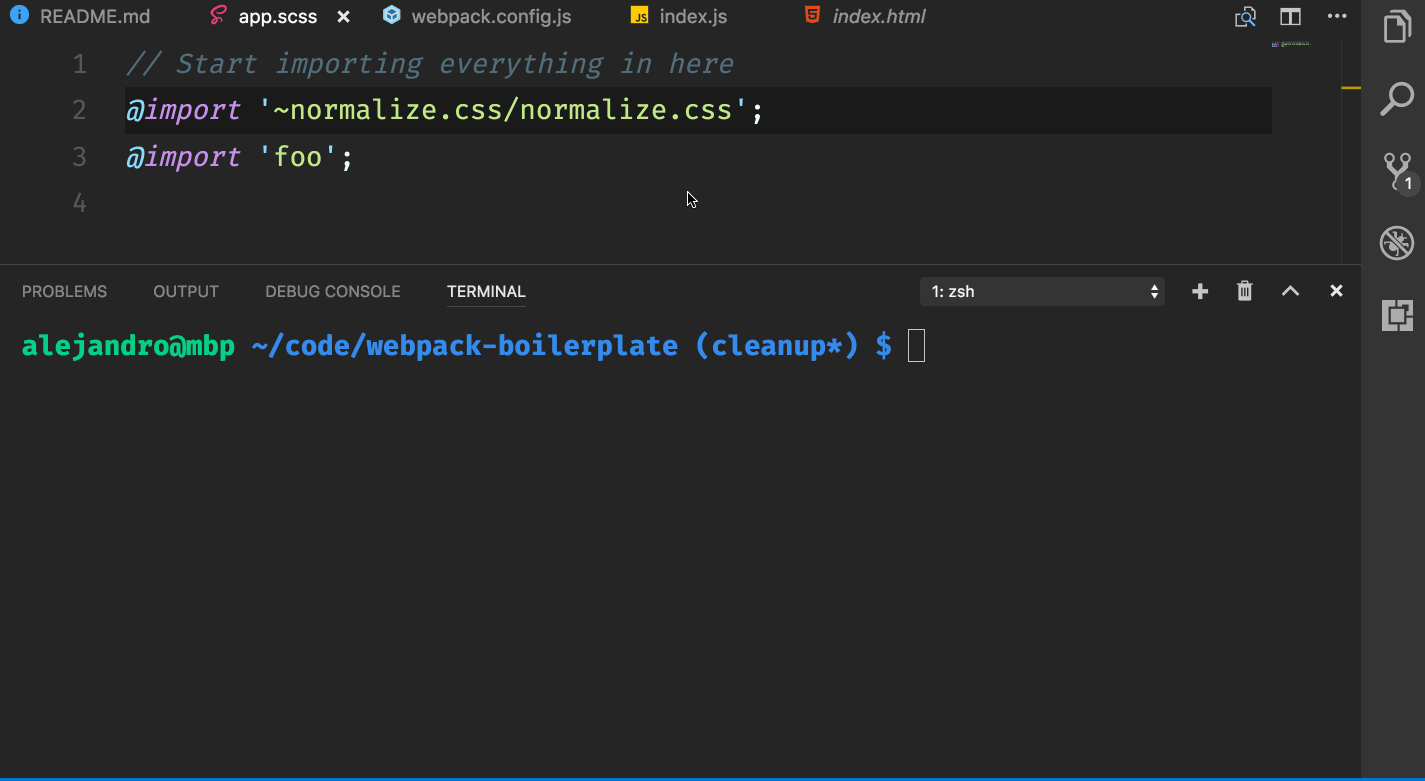Open the OUTPUT panel tab

186,291
